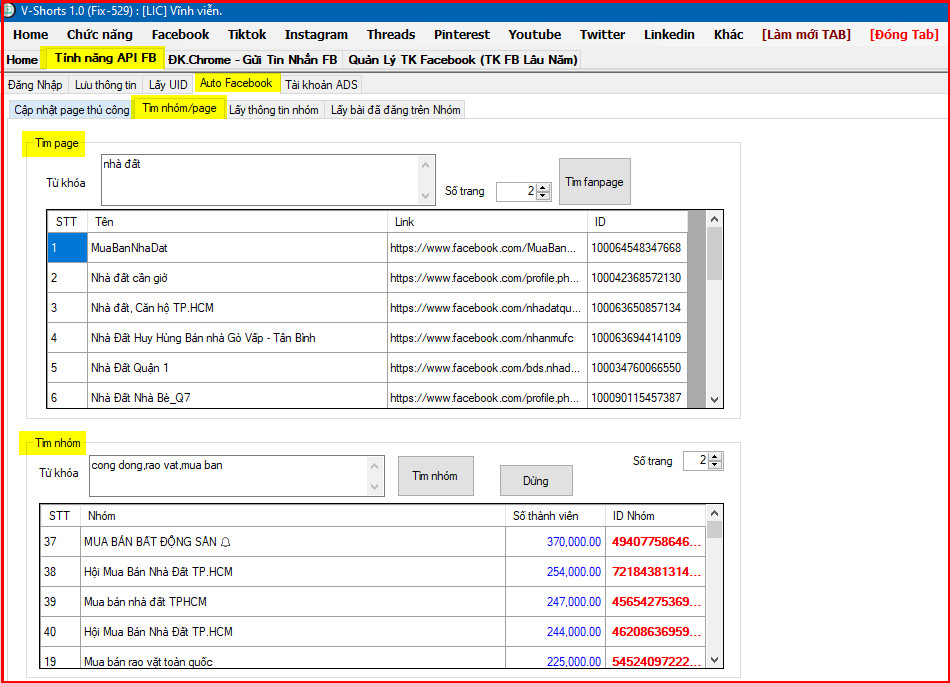Viewport: 950px width, 683px height.
Task: Click the V-Shorts app icon in title bar
Action: [x=9, y=10]
